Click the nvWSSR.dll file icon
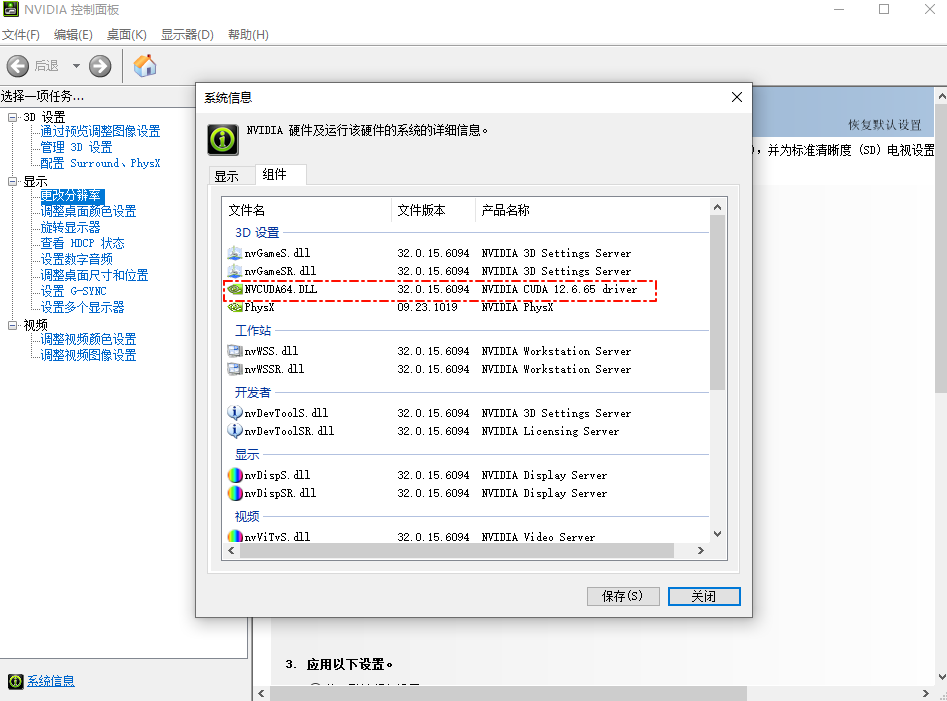Image resolution: width=947 pixels, height=701 pixels. click(x=234, y=369)
